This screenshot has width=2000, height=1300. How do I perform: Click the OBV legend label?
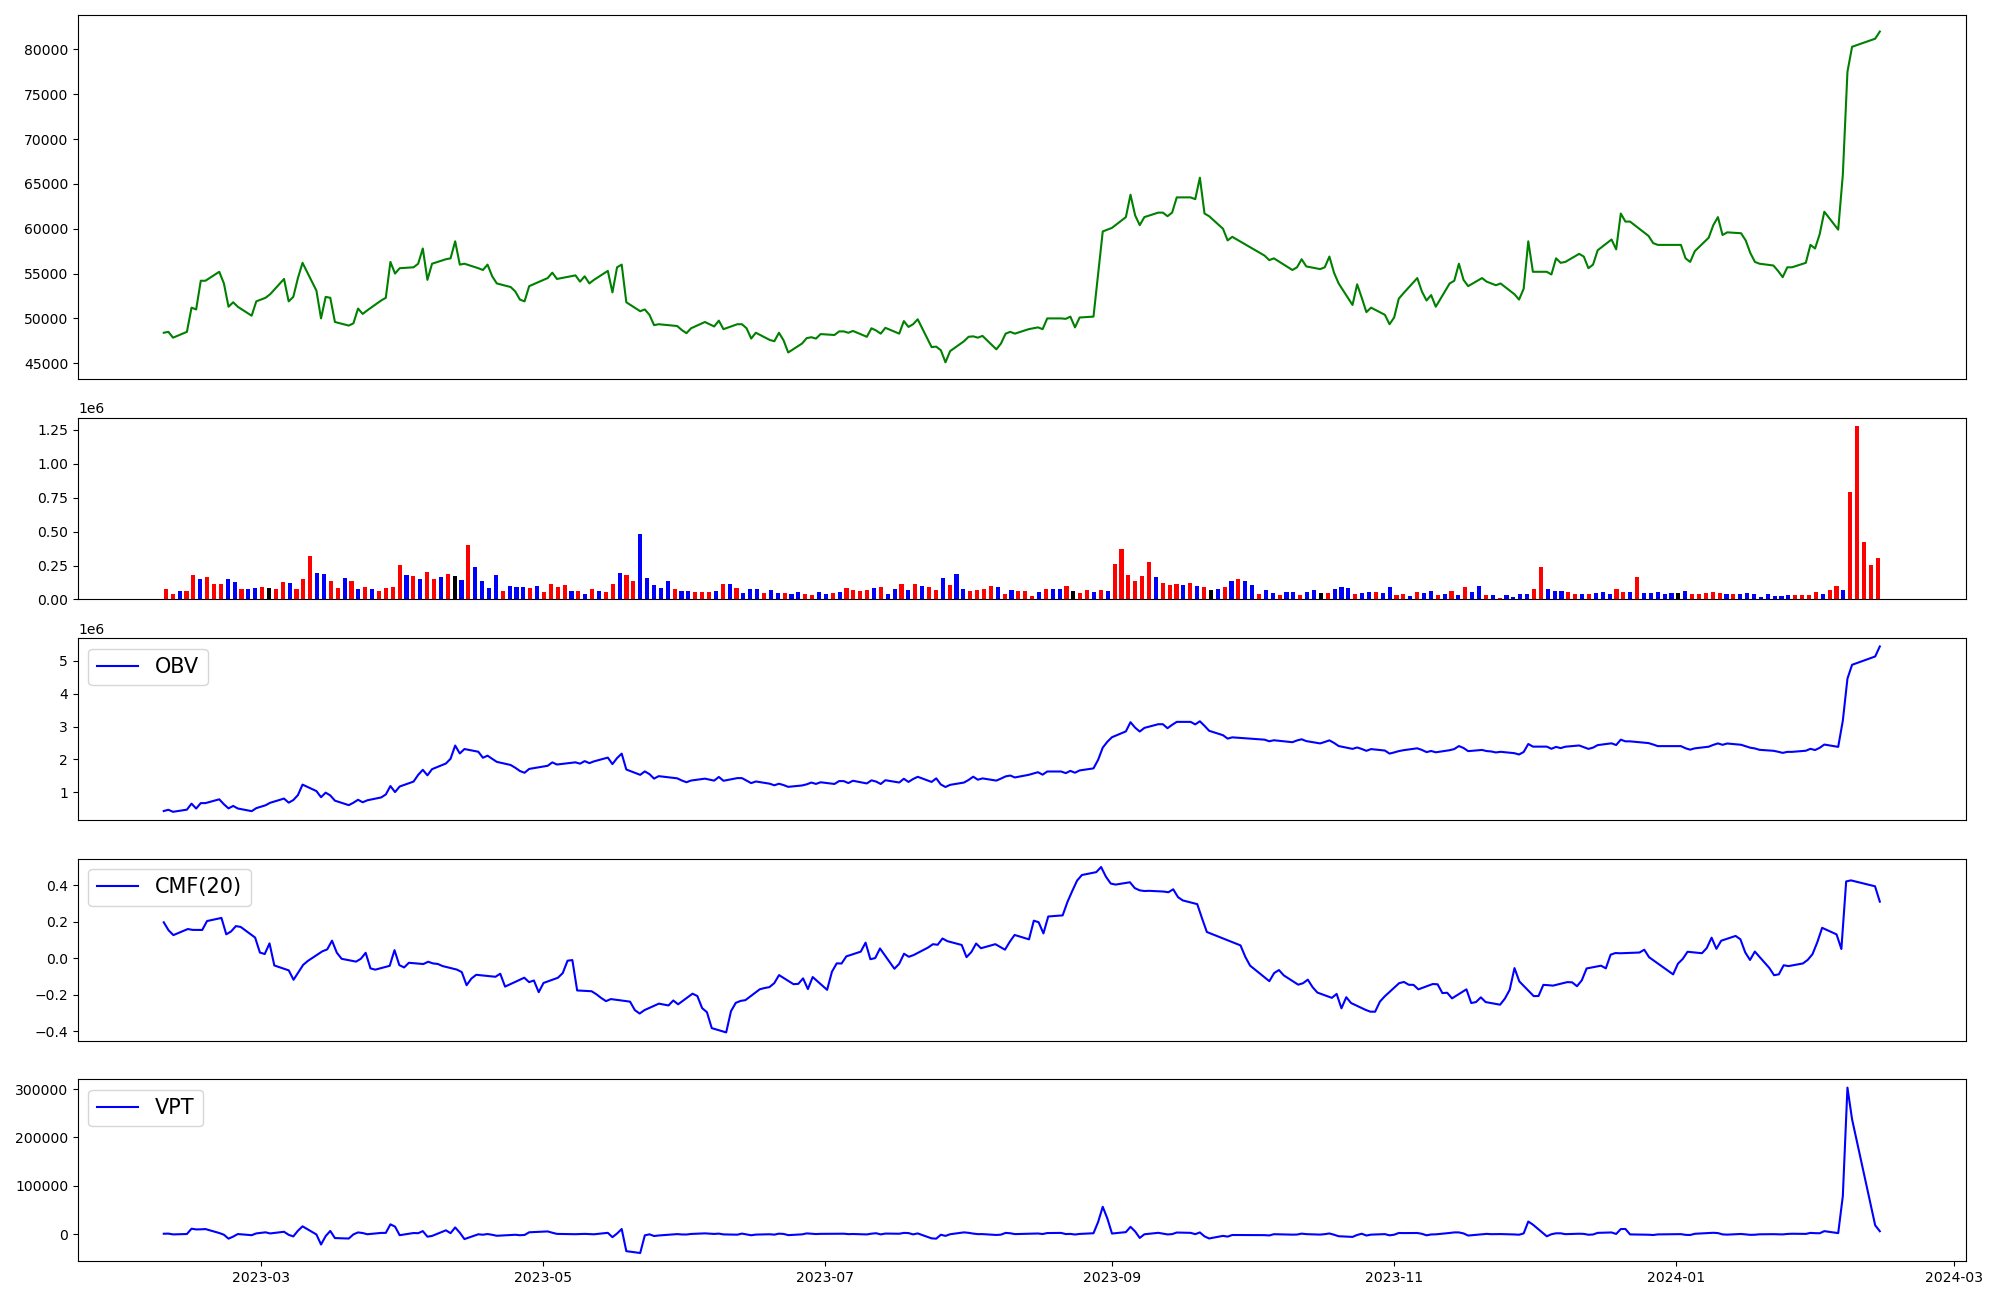tap(176, 667)
